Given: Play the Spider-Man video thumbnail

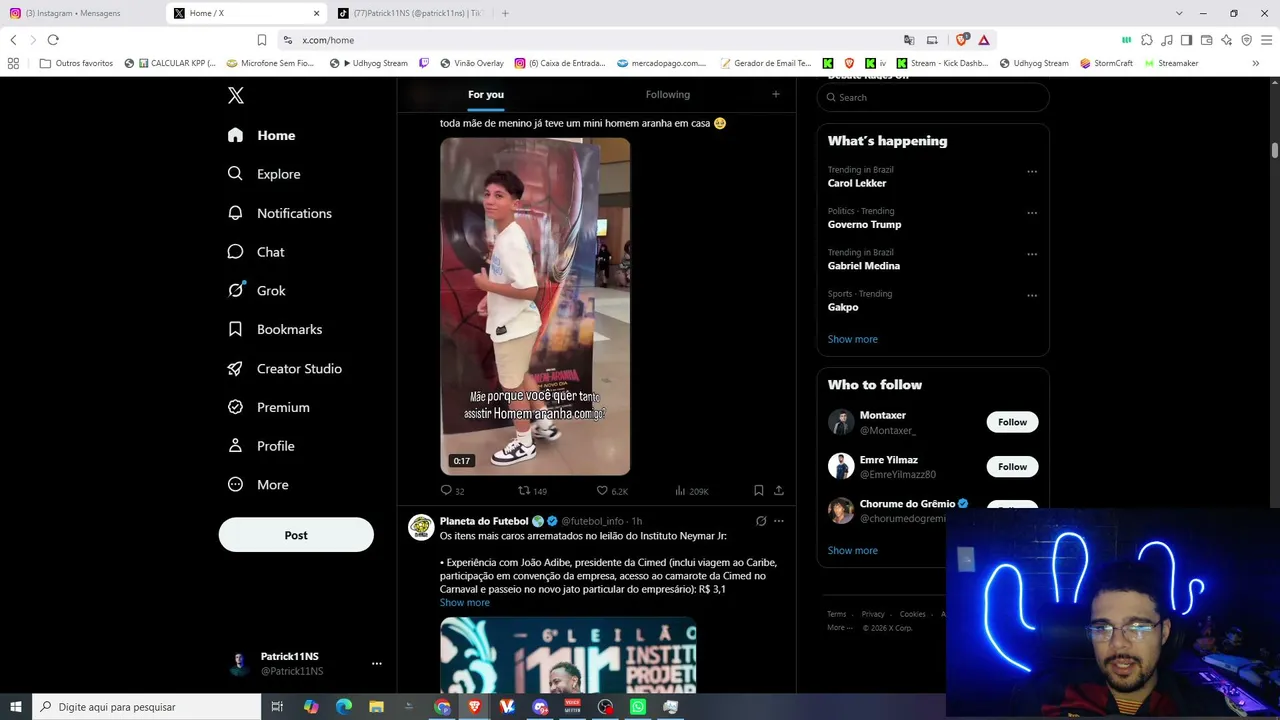Looking at the screenshot, I should (x=535, y=306).
